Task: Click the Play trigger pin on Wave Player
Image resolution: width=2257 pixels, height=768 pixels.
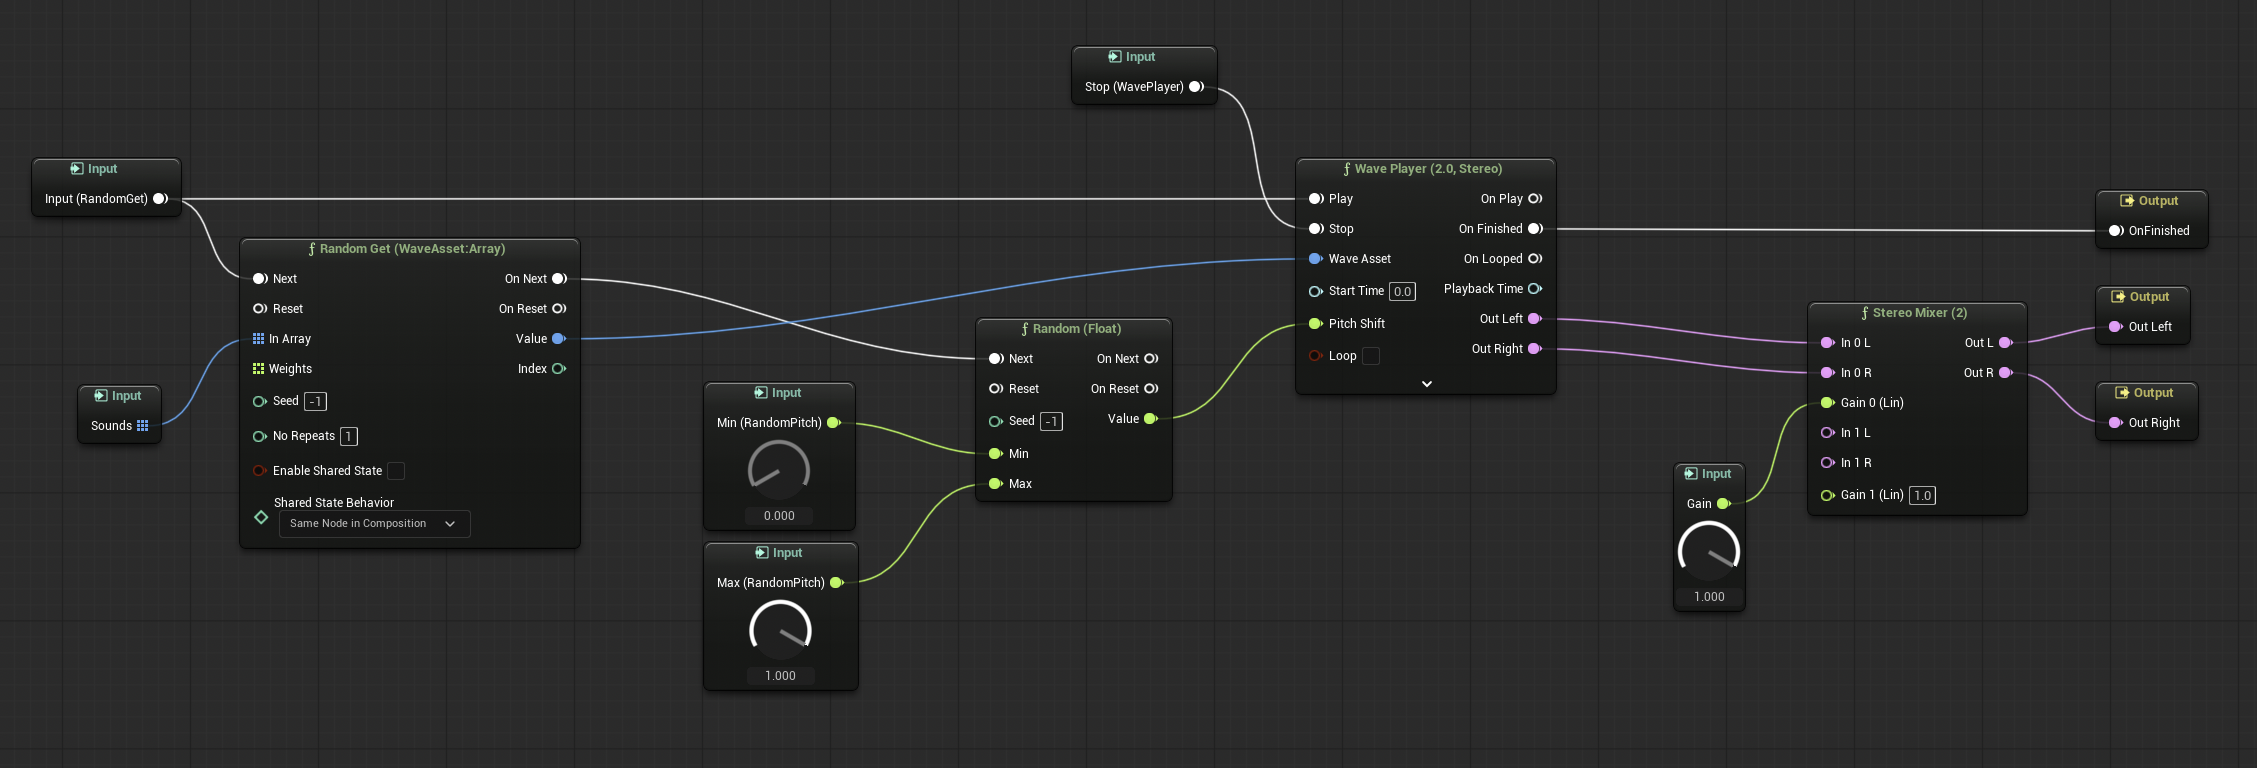Action: click(x=1316, y=199)
